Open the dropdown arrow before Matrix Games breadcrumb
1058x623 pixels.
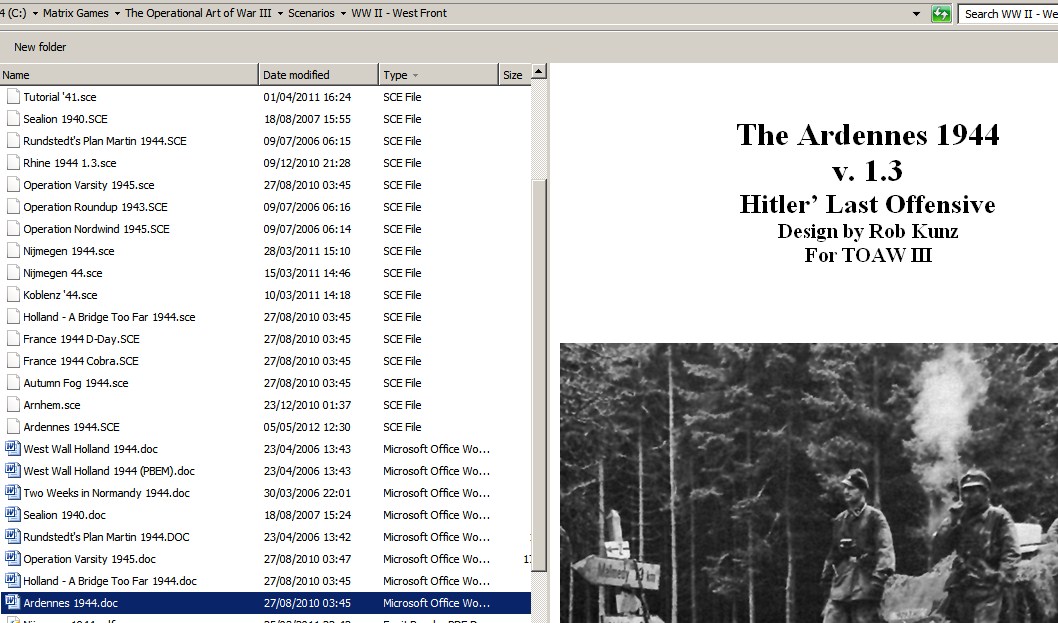click(x=34, y=13)
